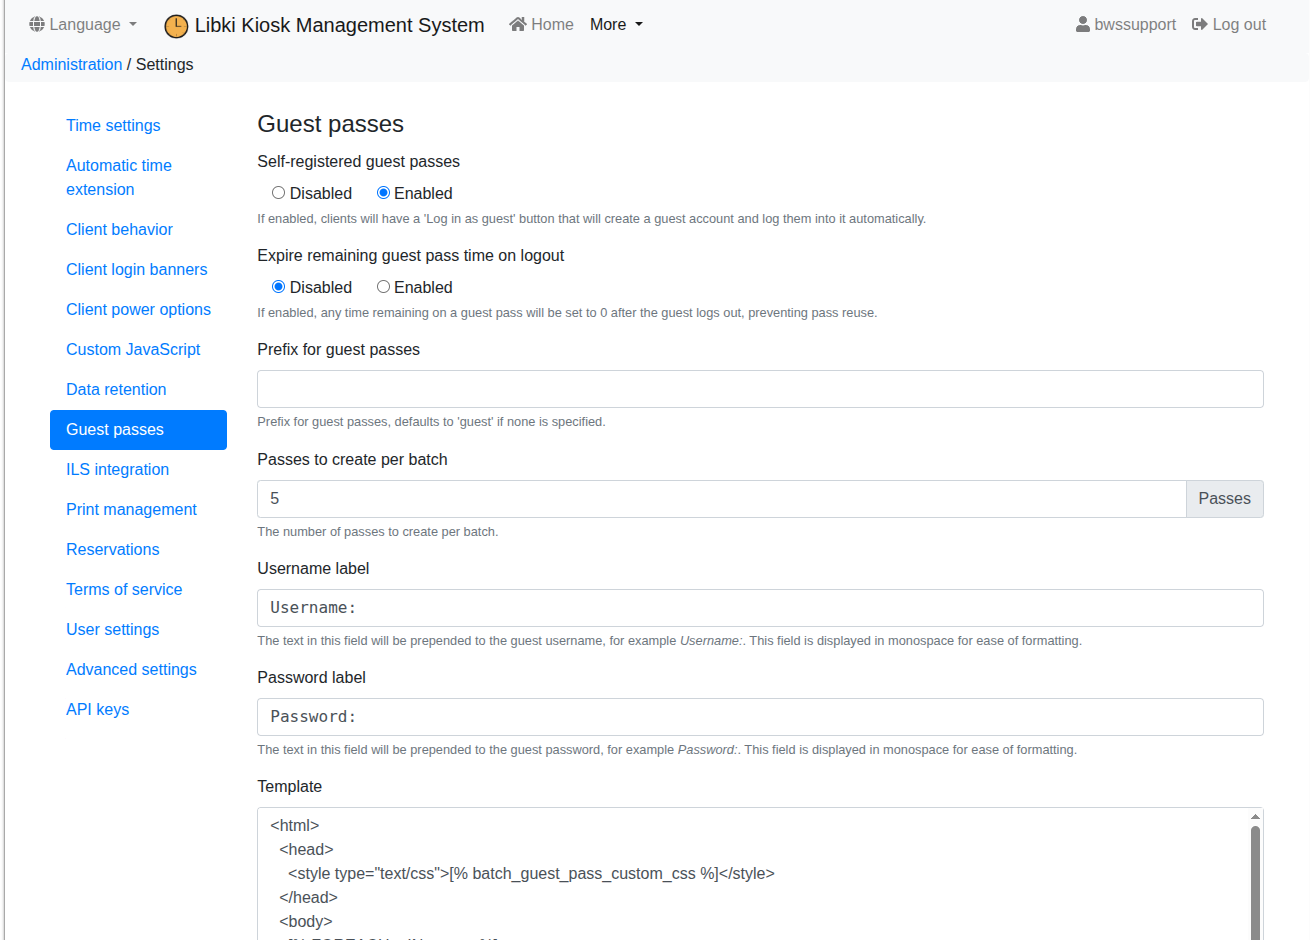This screenshot has width=1310, height=940.
Task: Expand the More menu in navbar
Action: (x=616, y=24)
